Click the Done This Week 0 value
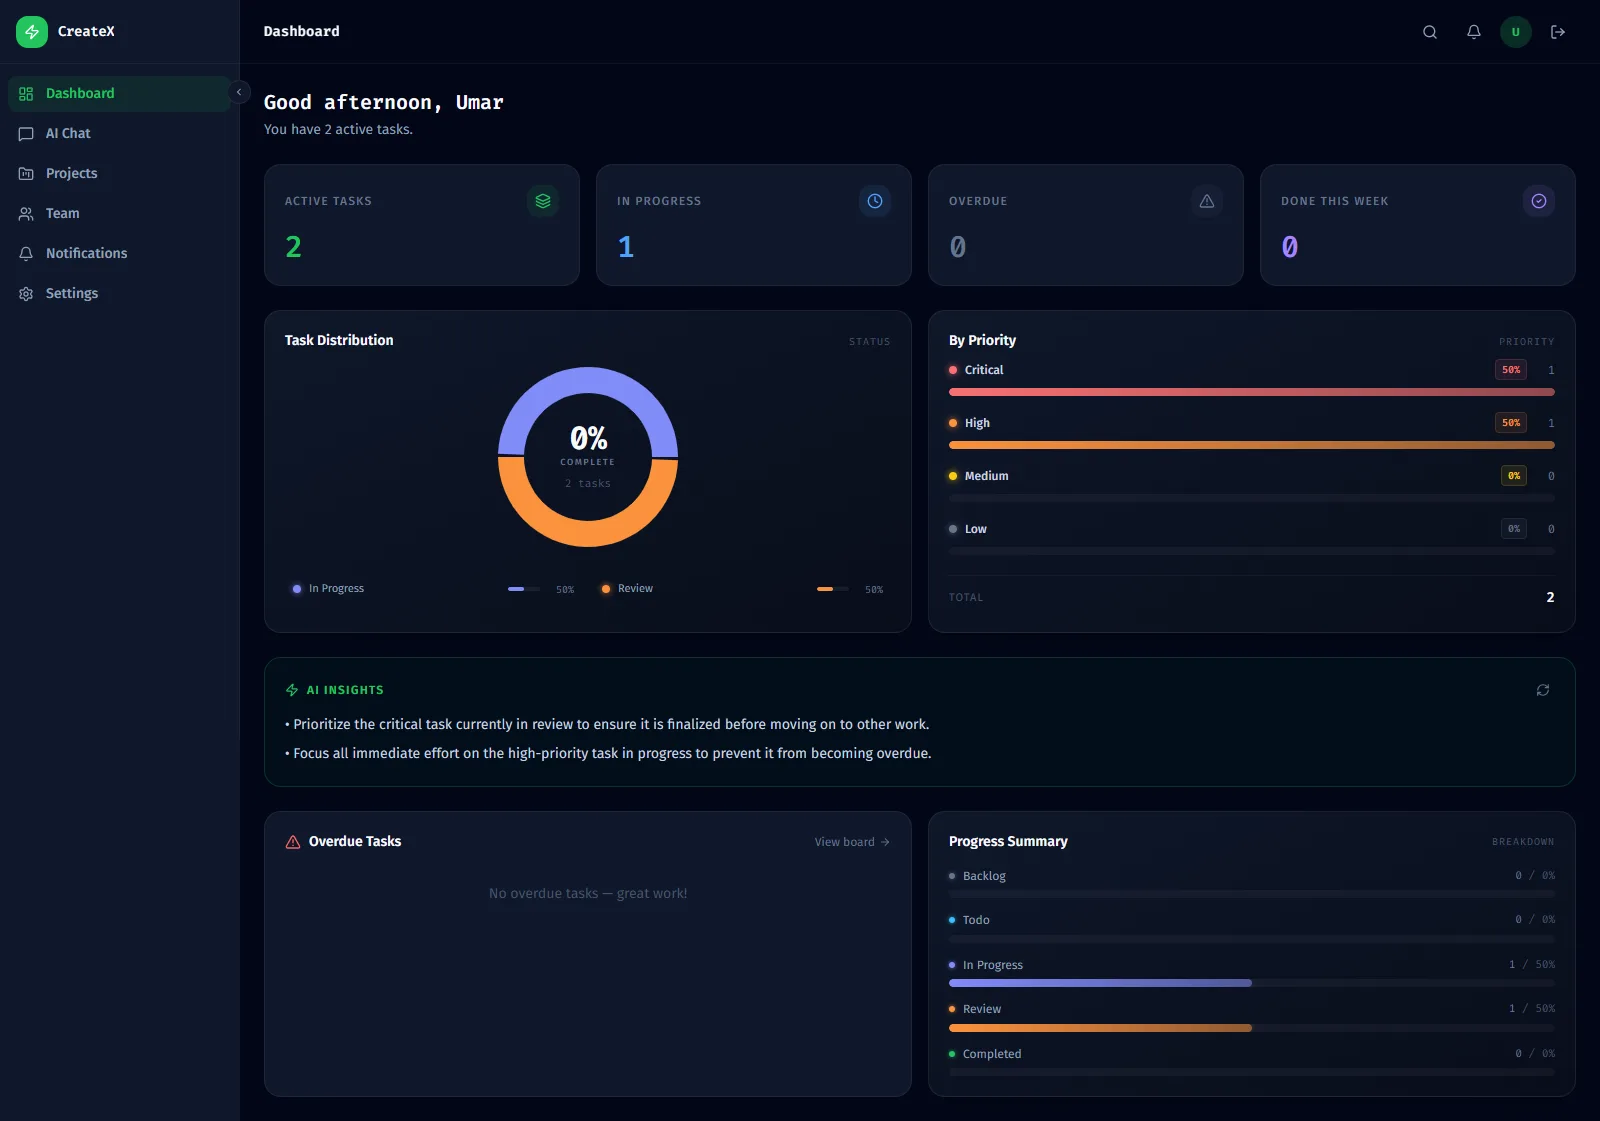 [x=1290, y=247]
